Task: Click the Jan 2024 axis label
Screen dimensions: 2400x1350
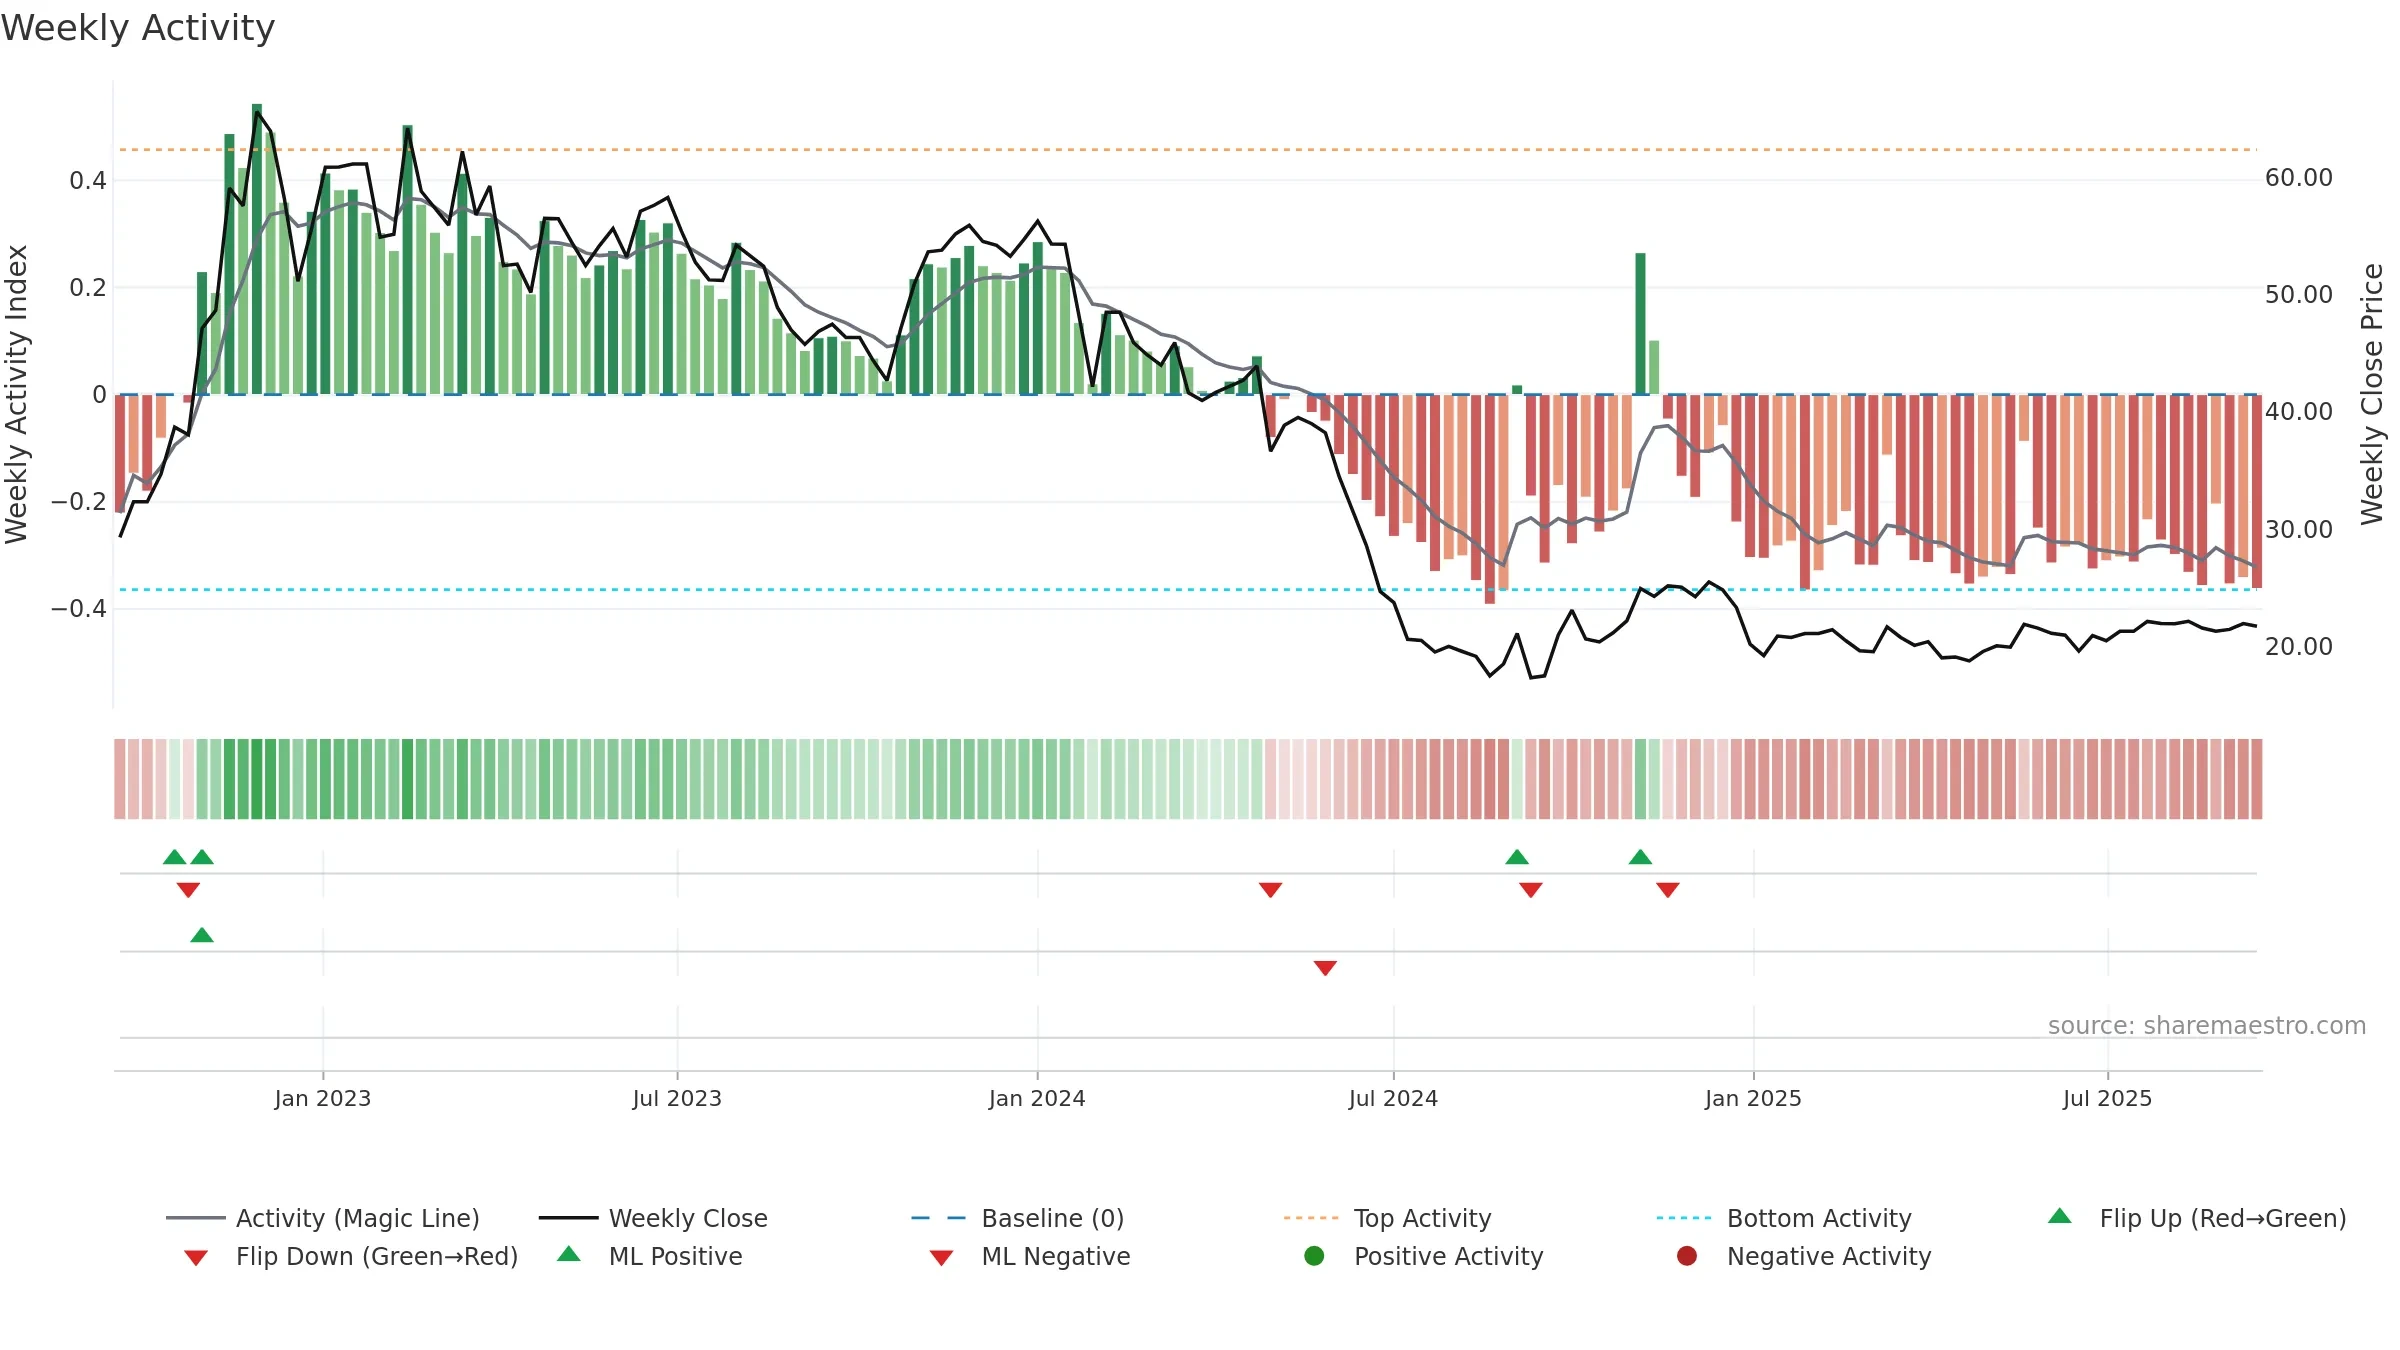Action: click(1037, 1098)
